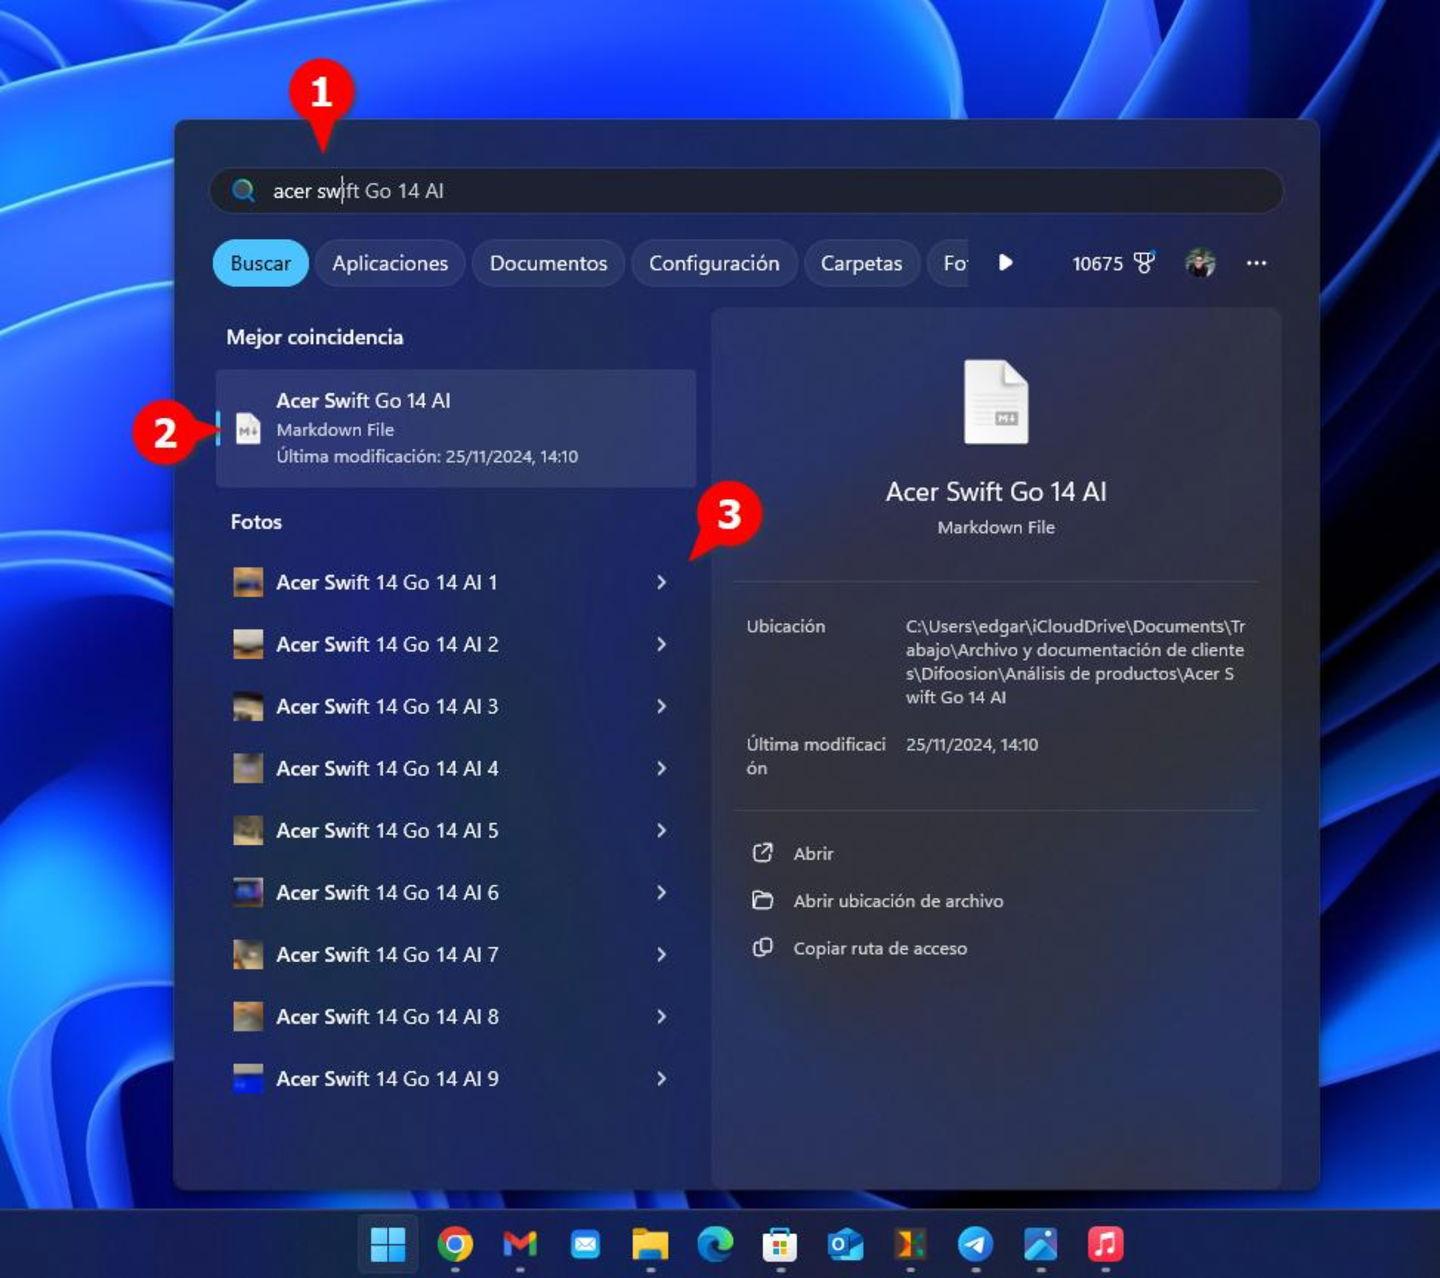Click thumbnail of Acer Swift 14 Go 14 AI 1

point(248,582)
